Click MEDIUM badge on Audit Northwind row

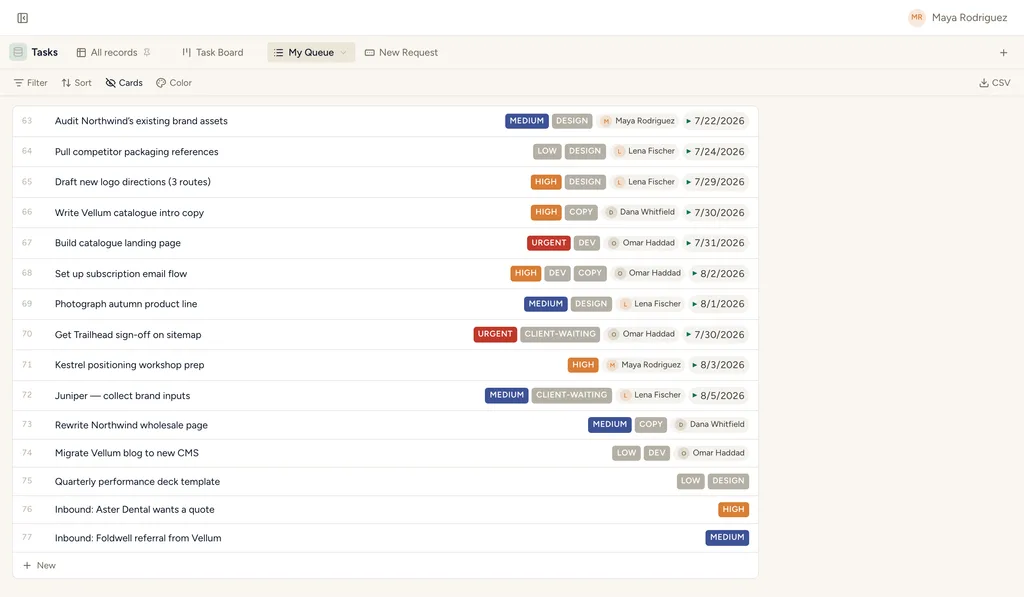pos(526,121)
